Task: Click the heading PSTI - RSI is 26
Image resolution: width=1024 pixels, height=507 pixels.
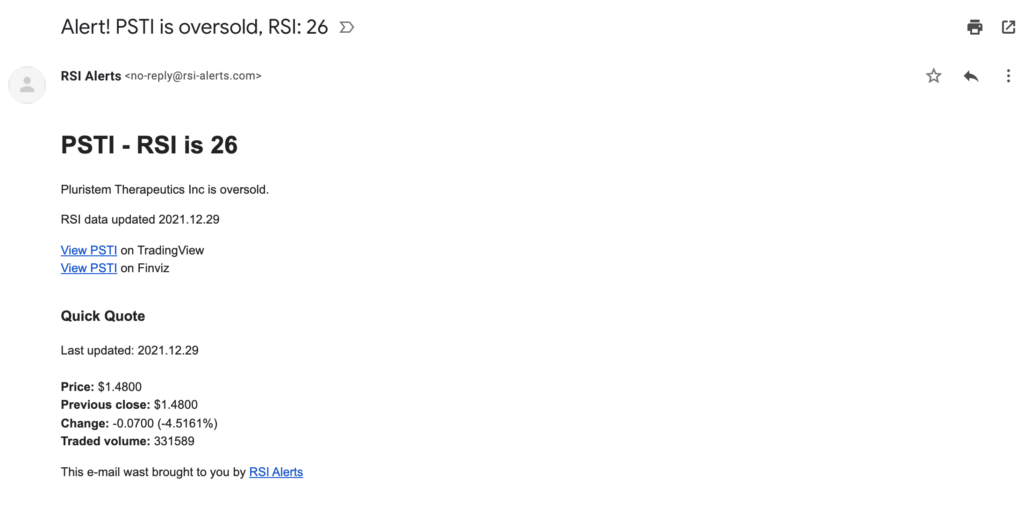Action: [x=149, y=145]
